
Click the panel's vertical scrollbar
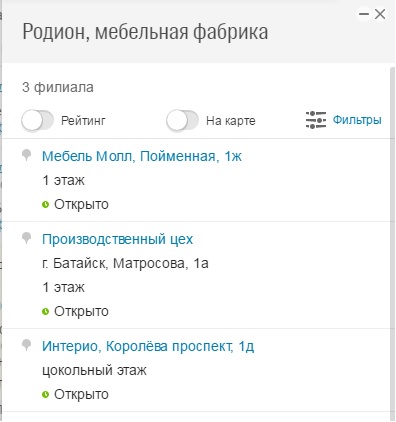[x=392, y=243]
